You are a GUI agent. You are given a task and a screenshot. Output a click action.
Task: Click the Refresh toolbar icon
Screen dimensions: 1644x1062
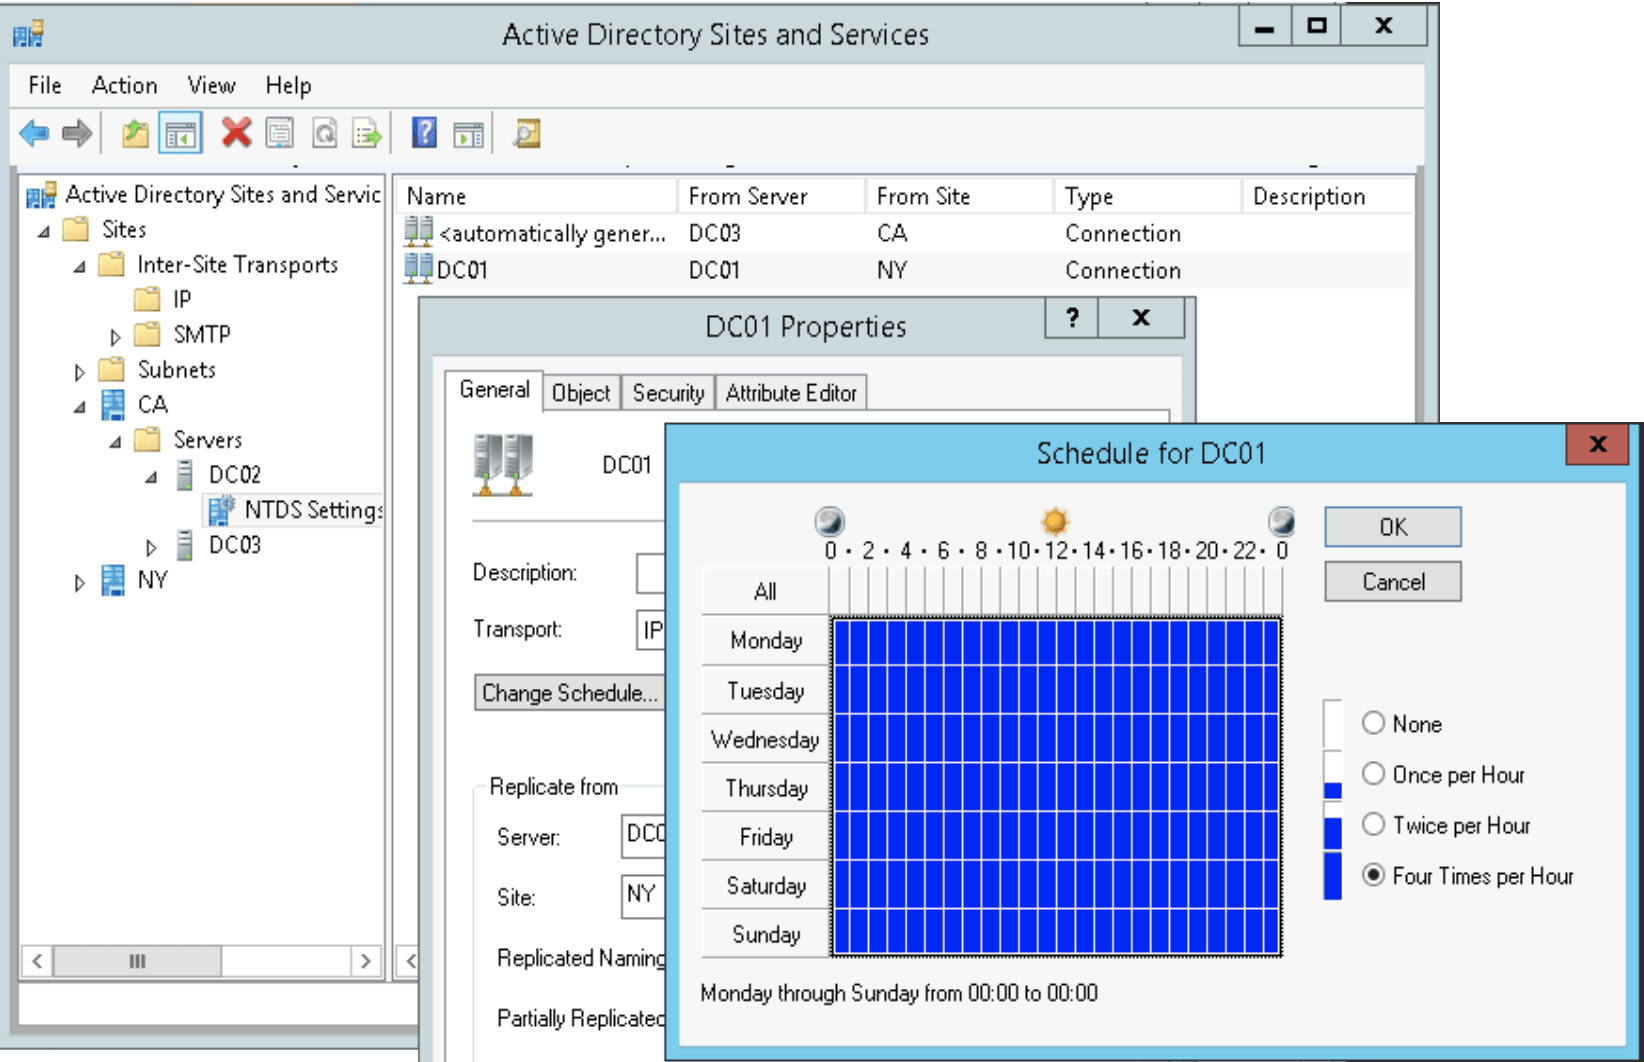[x=324, y=133]
